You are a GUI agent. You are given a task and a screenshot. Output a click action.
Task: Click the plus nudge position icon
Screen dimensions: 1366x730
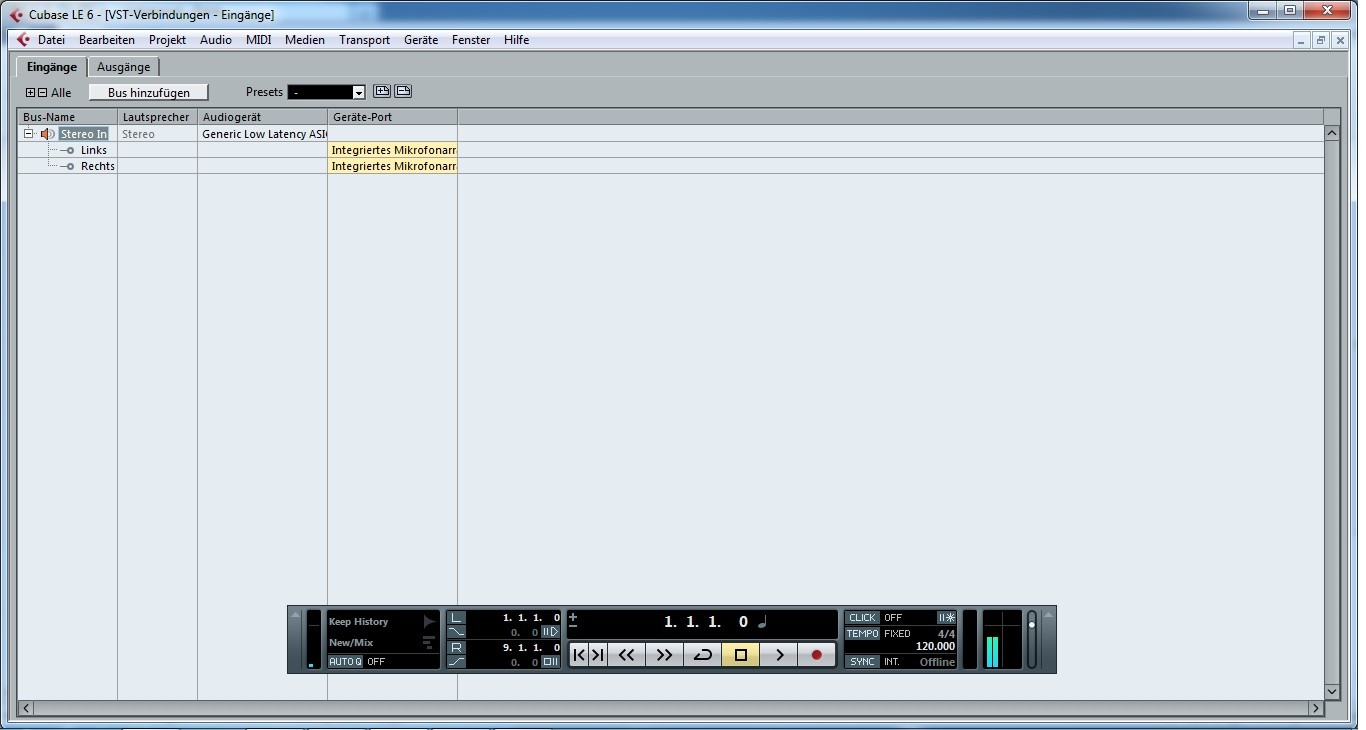pos(573,617)
